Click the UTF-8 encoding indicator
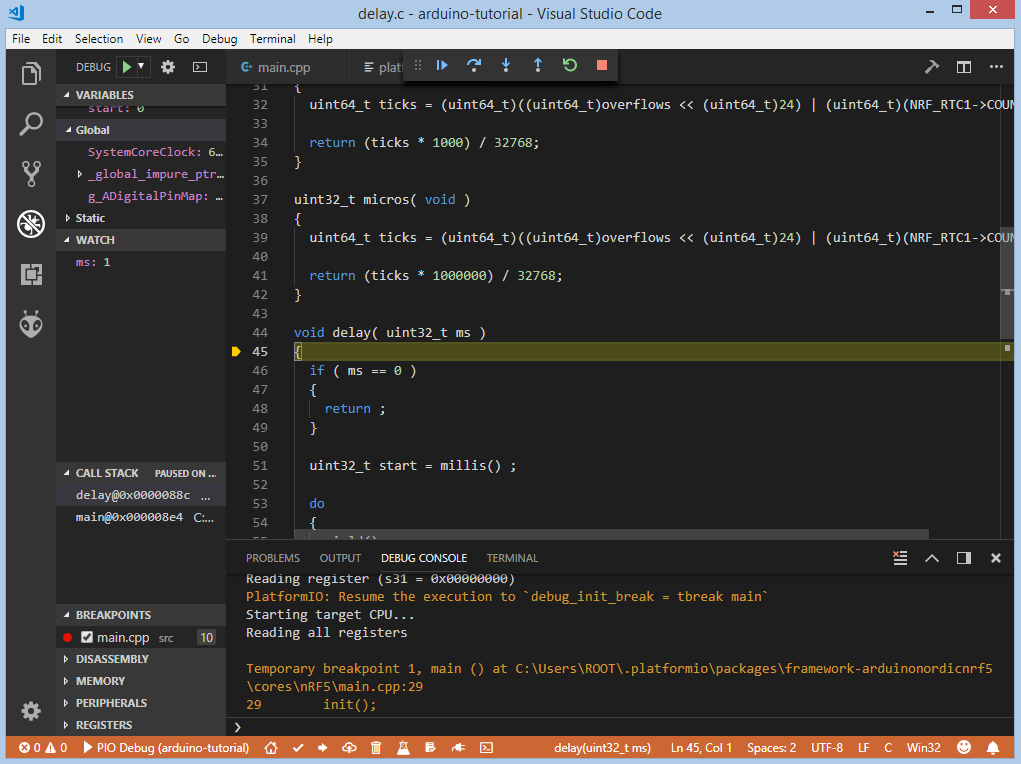 tap(826, 748)
